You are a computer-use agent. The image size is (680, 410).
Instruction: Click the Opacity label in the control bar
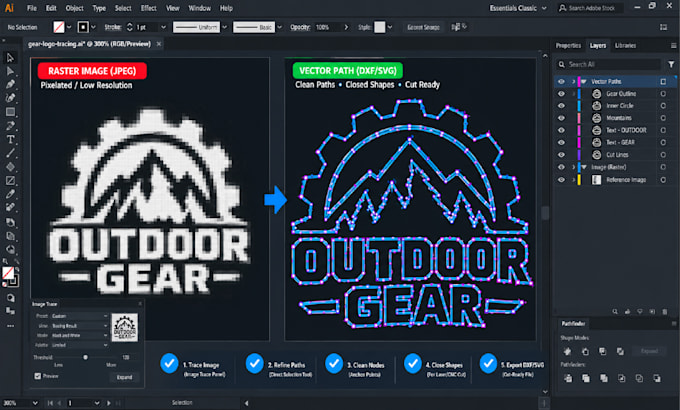[x=300, y=27]
